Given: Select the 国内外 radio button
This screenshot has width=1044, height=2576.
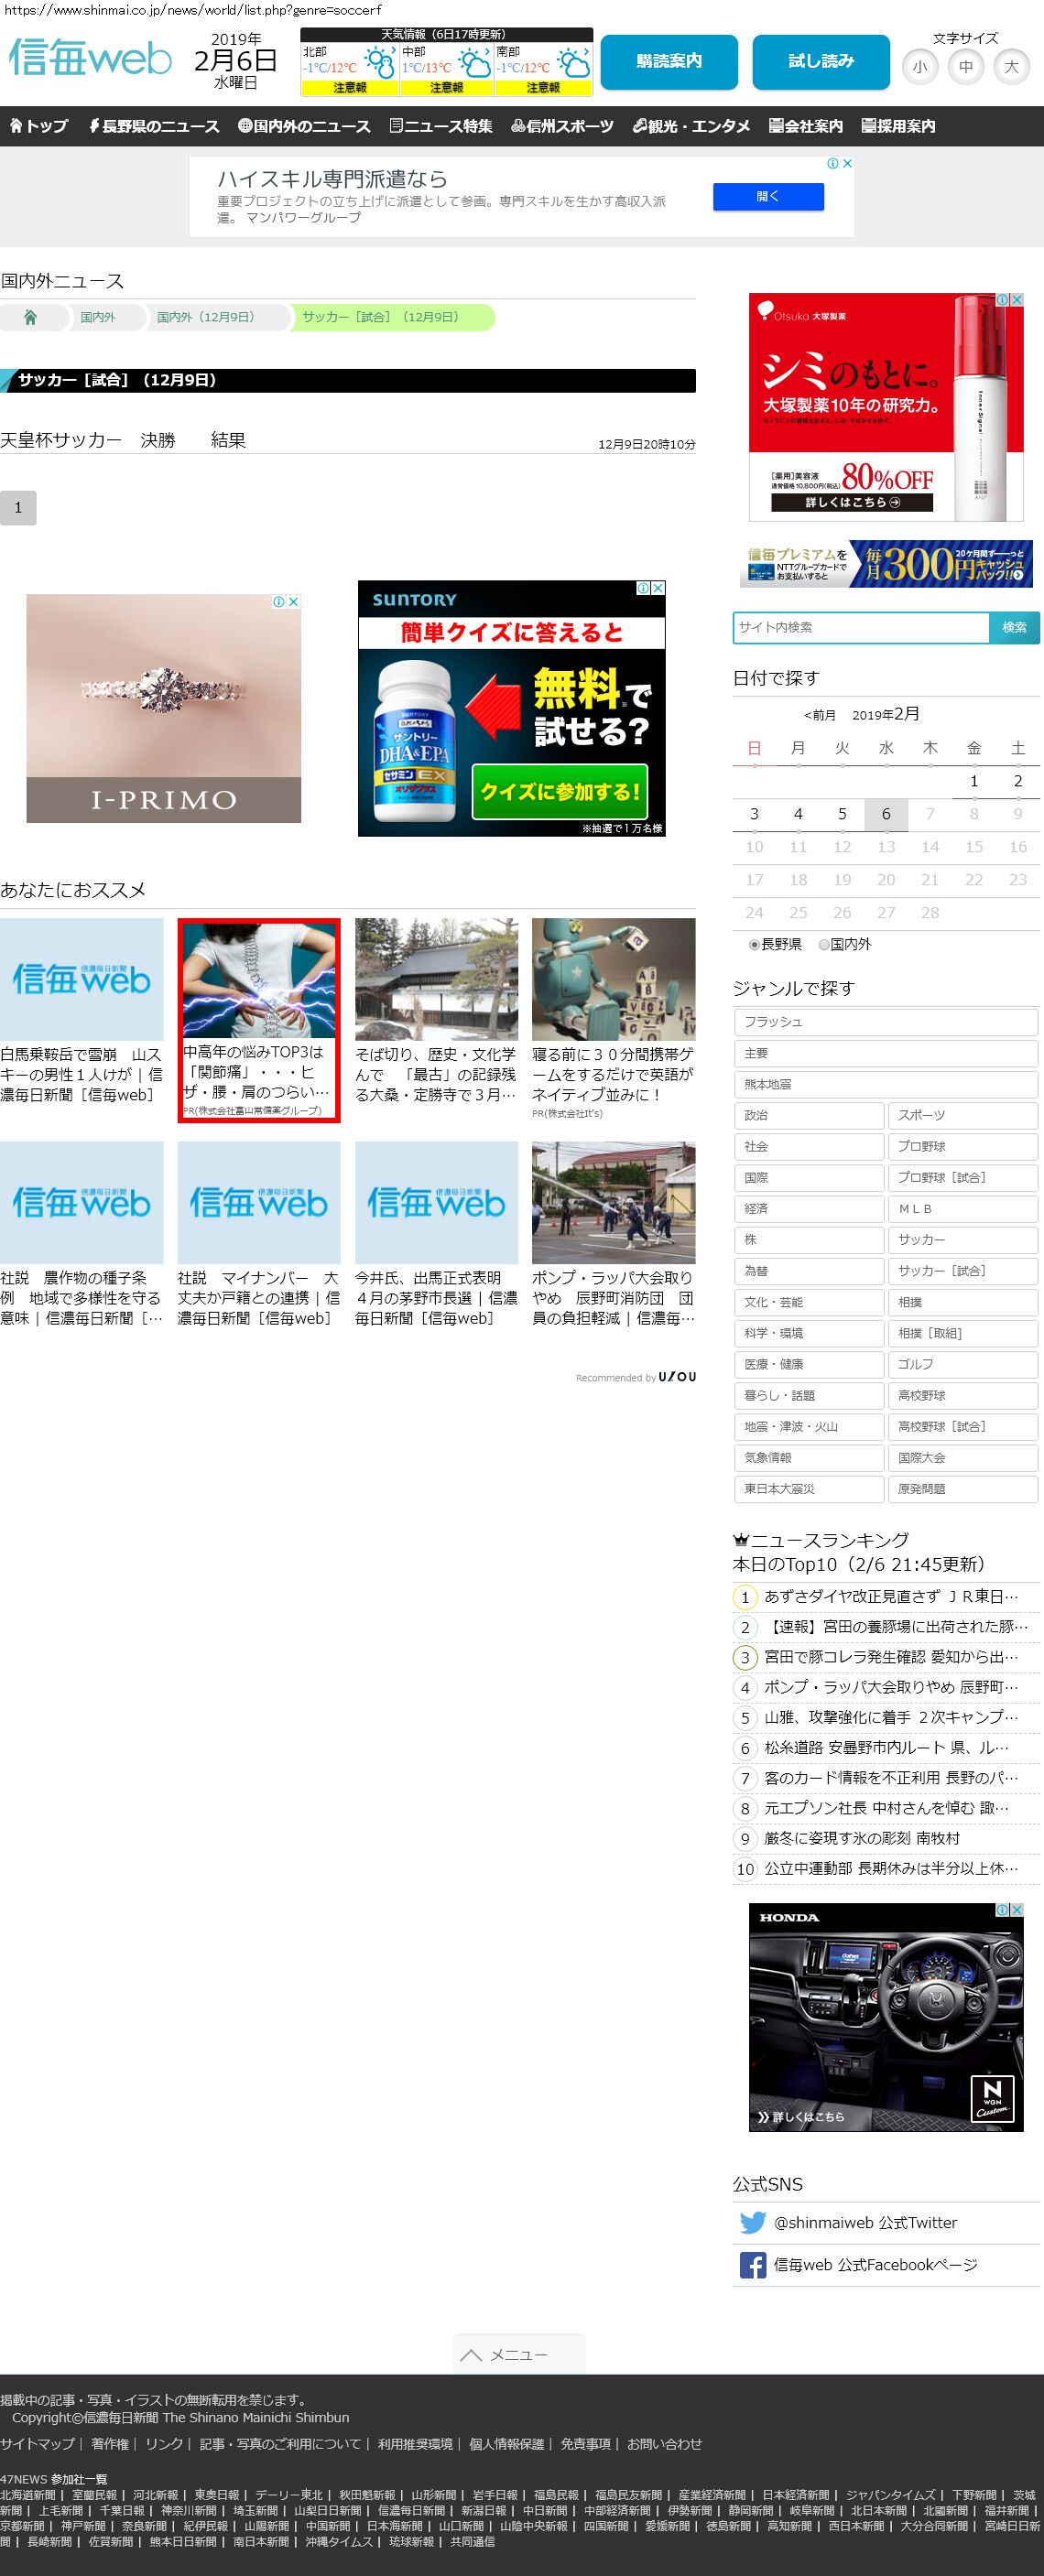Looking at the screenshot, I should click(823, 944).
